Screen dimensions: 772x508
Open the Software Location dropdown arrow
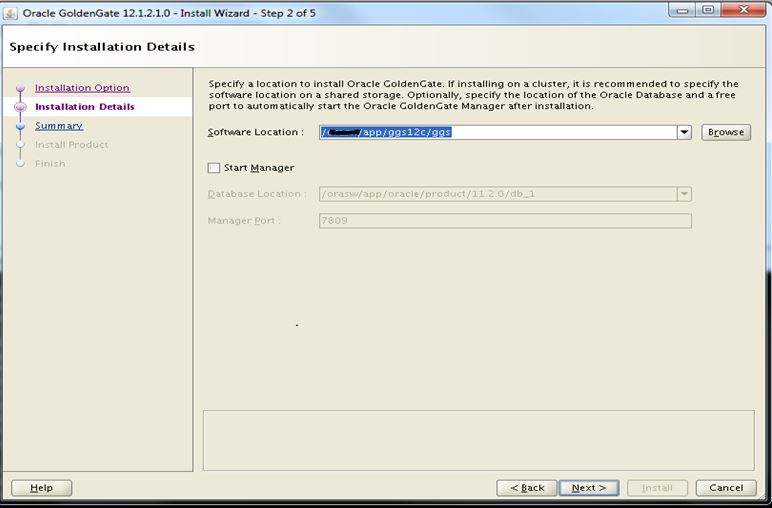(684, 132)
